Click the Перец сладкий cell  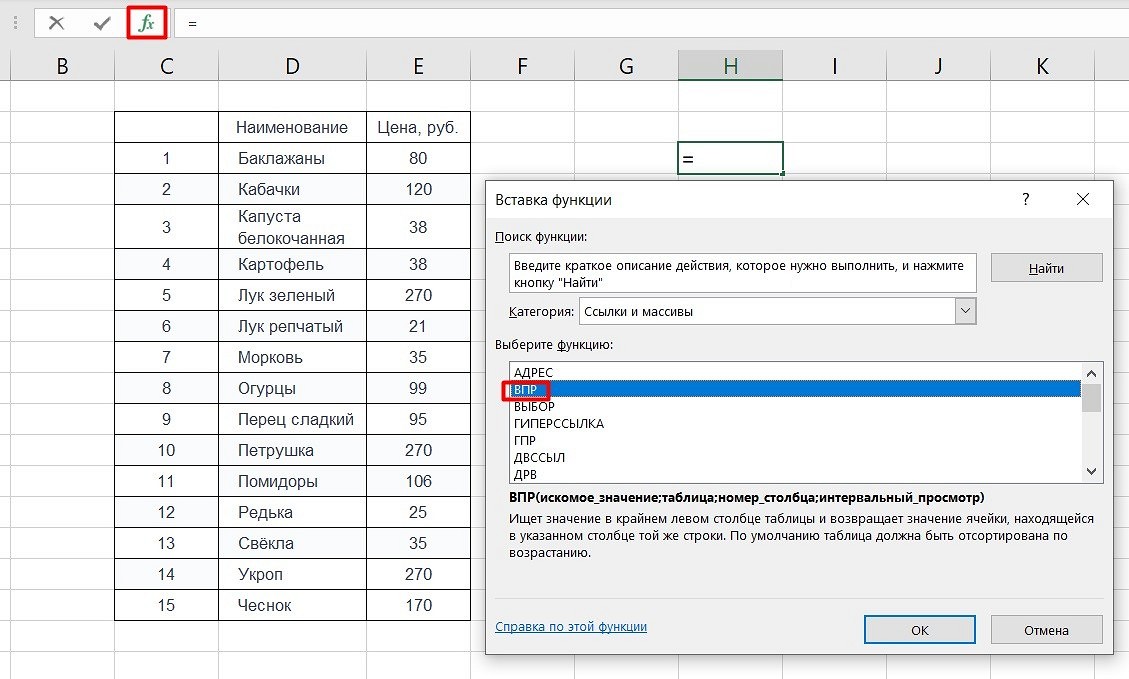292,419
